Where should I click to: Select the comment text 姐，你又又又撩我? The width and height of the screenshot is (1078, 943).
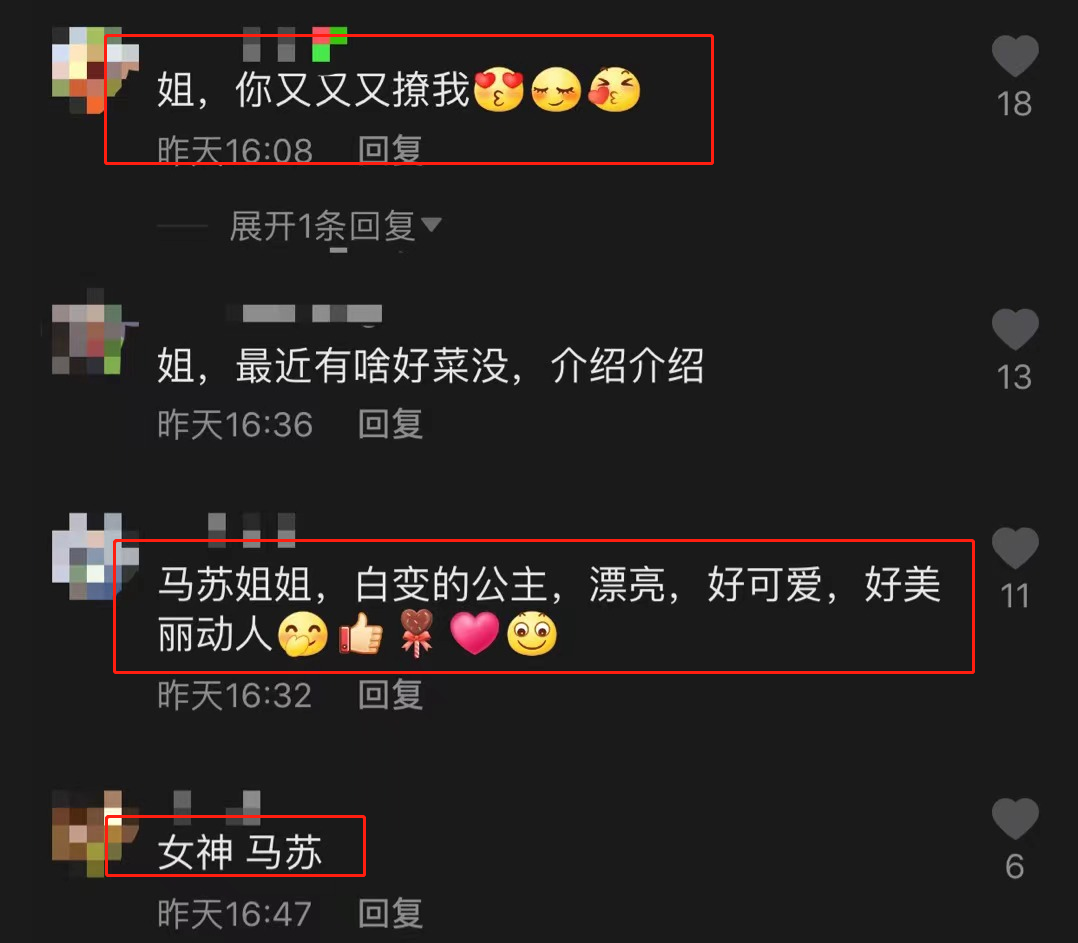(x=314, y=89)
